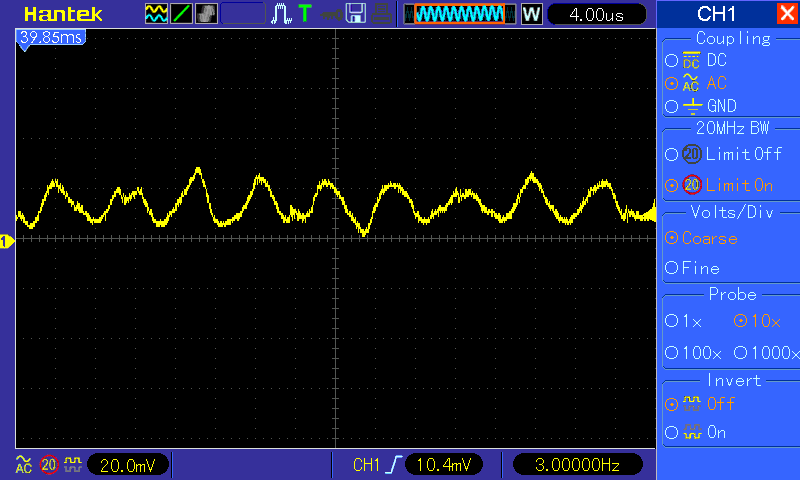Turn 20MHz bandwidth Limit On

(x=671, y=185)
